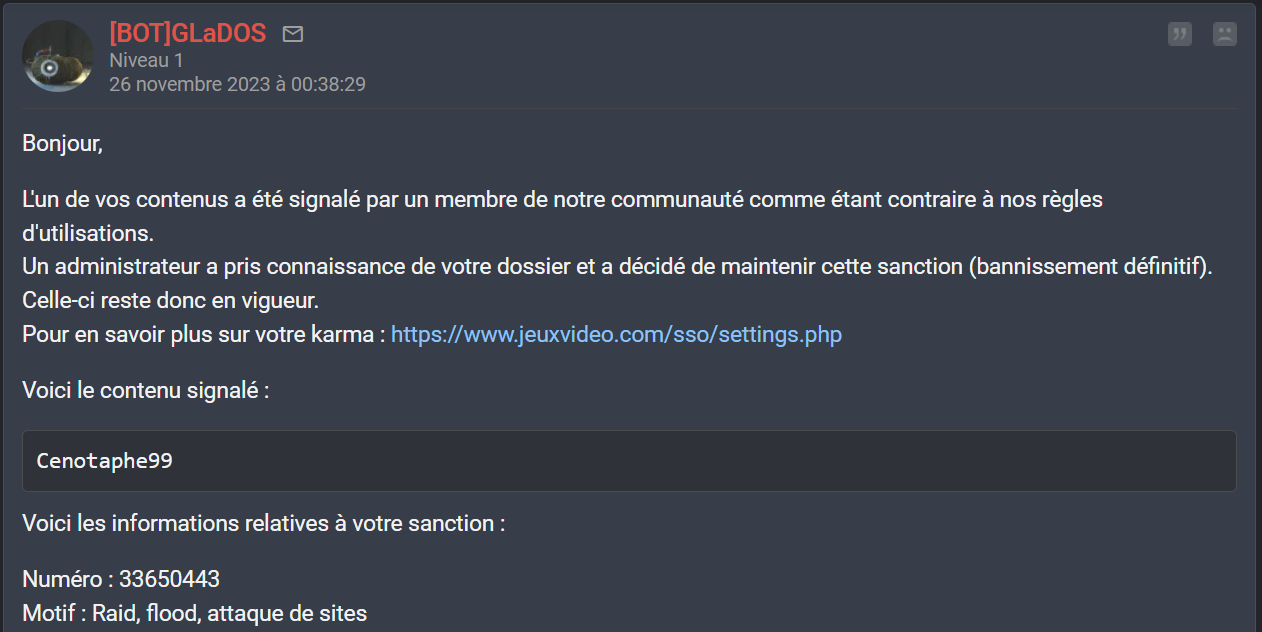
Task: Click the GLaDOS profile avatar
Action: pyautogui.click(x=58, y=56)
